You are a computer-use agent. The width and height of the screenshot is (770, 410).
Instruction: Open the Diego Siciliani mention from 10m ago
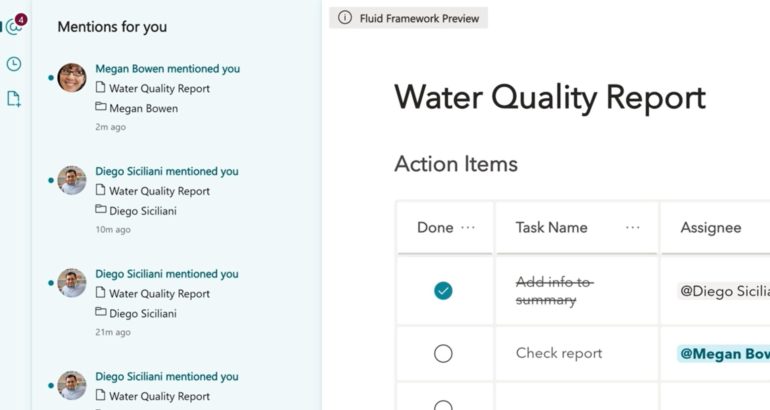[x=167, y=172]
